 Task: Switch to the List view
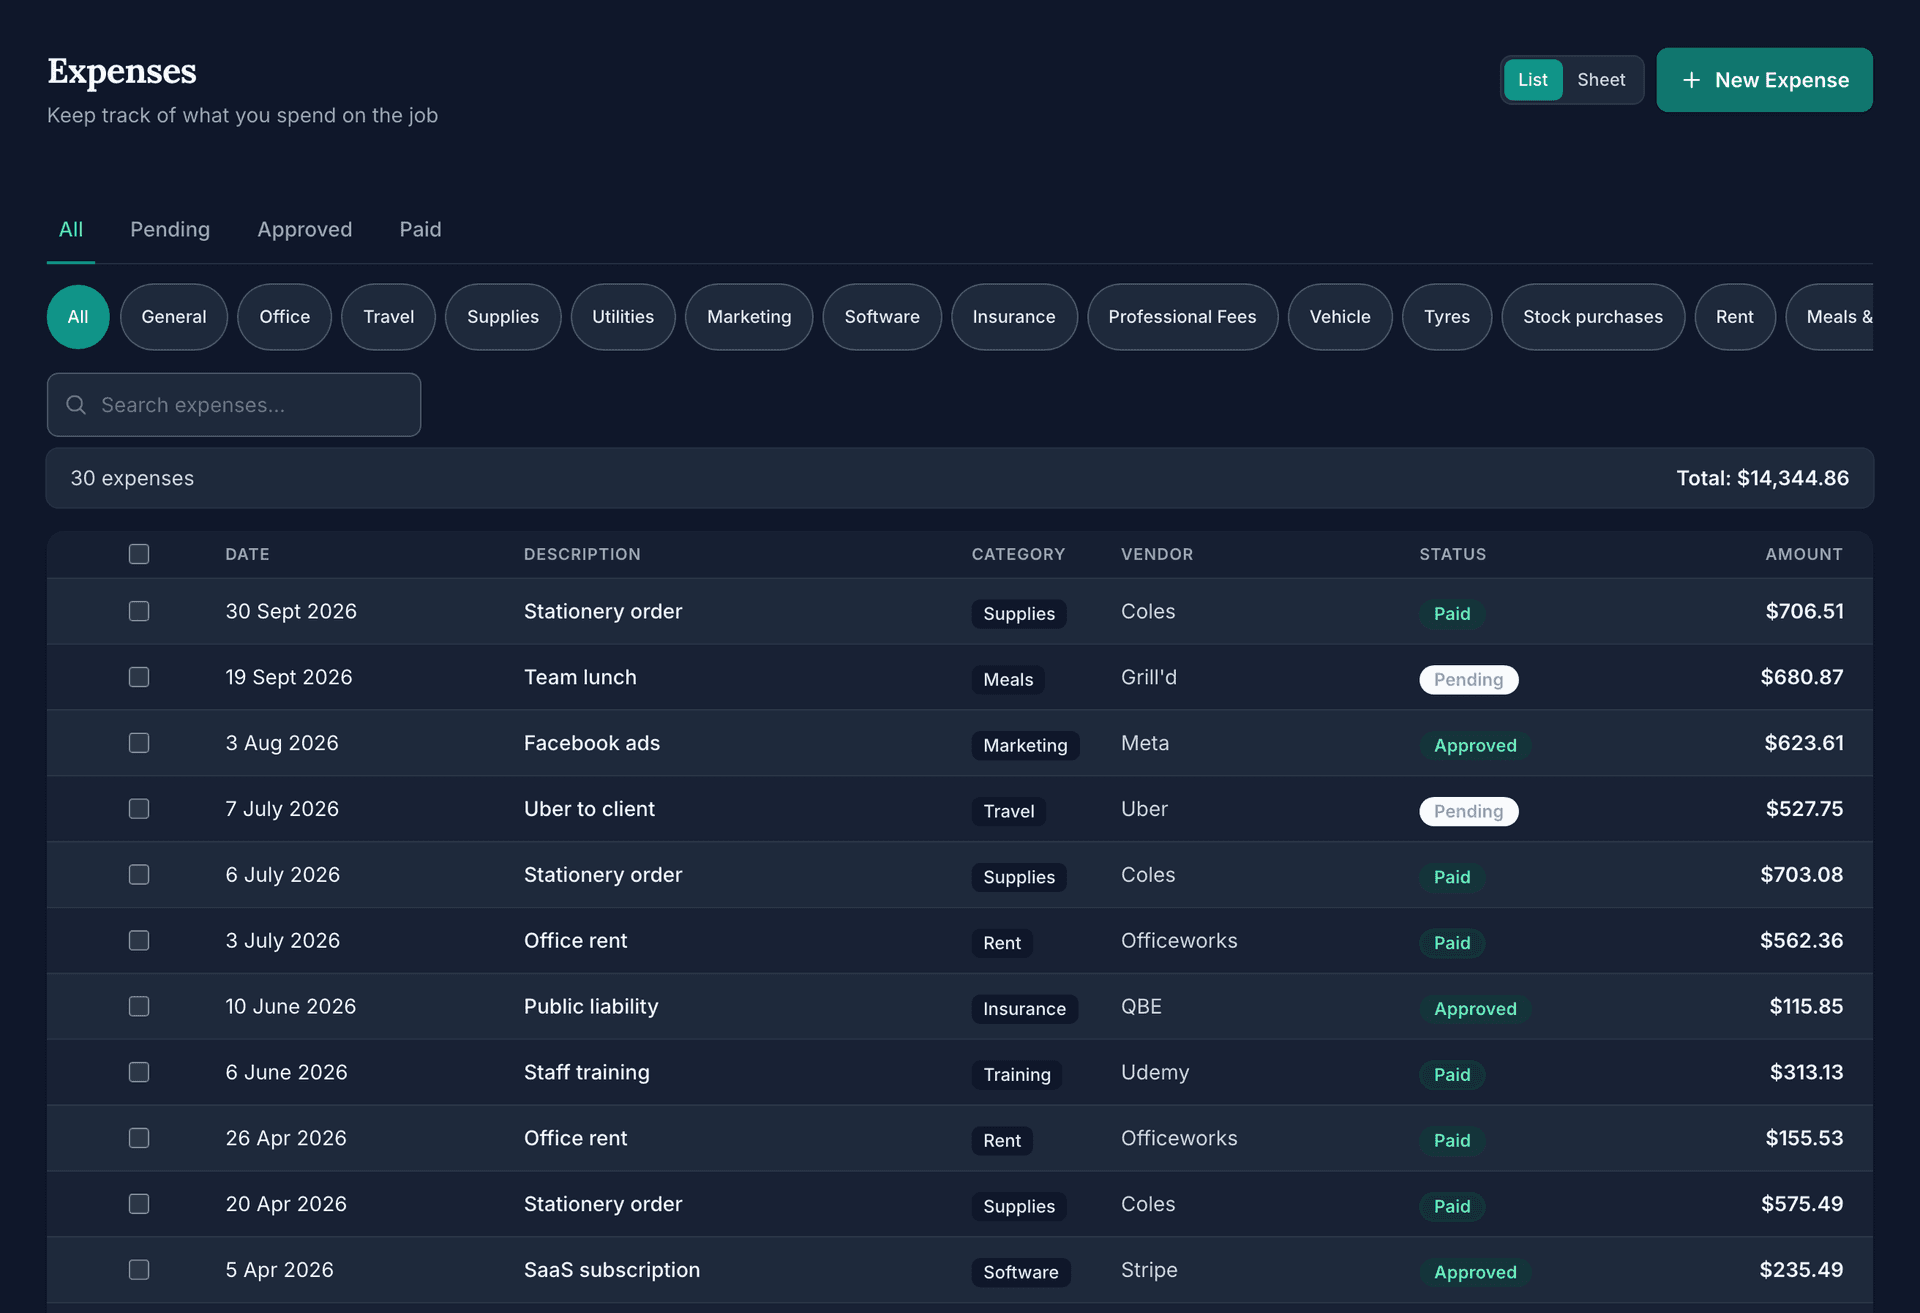click(1533, 80)
